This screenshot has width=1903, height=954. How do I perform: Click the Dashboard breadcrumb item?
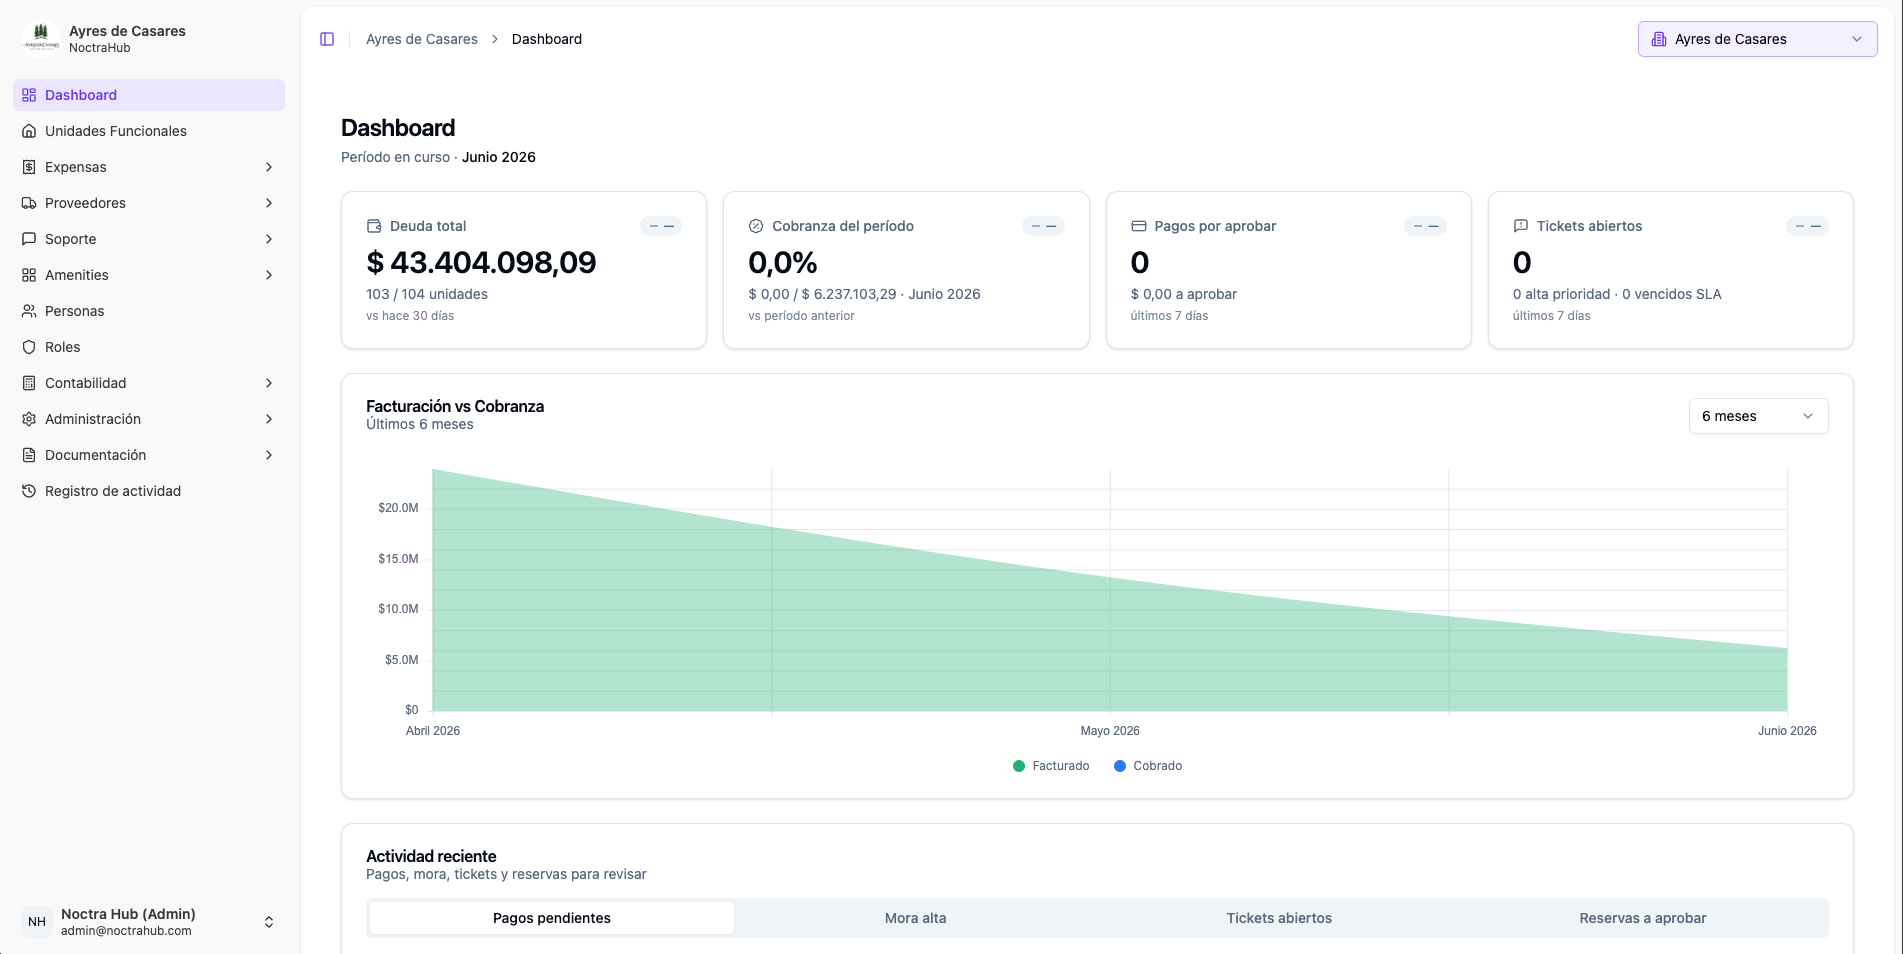(x=547, y=39)
